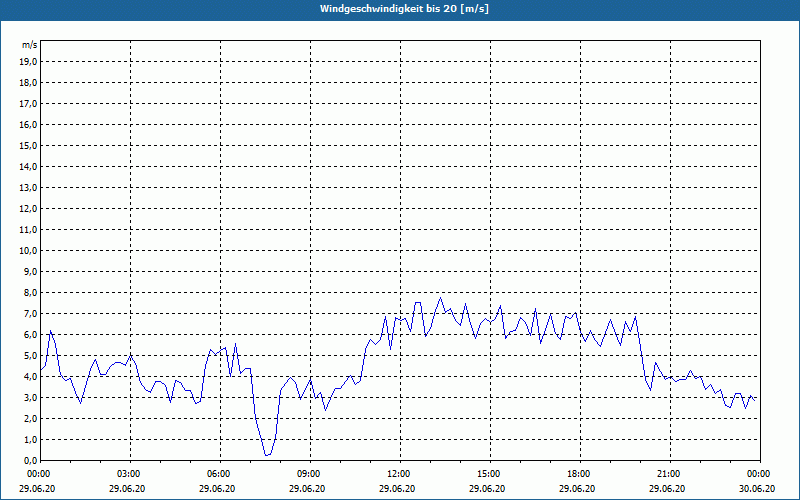Select the 3,0 y-axis label

click(30, 397)
